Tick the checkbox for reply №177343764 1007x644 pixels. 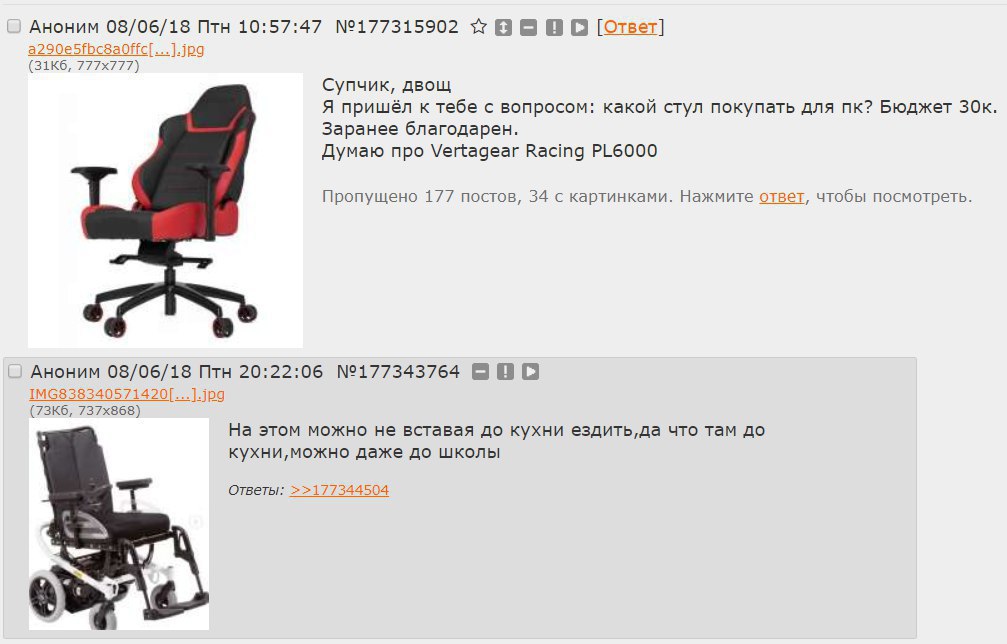pyautogui.click(x=15, y=371)
